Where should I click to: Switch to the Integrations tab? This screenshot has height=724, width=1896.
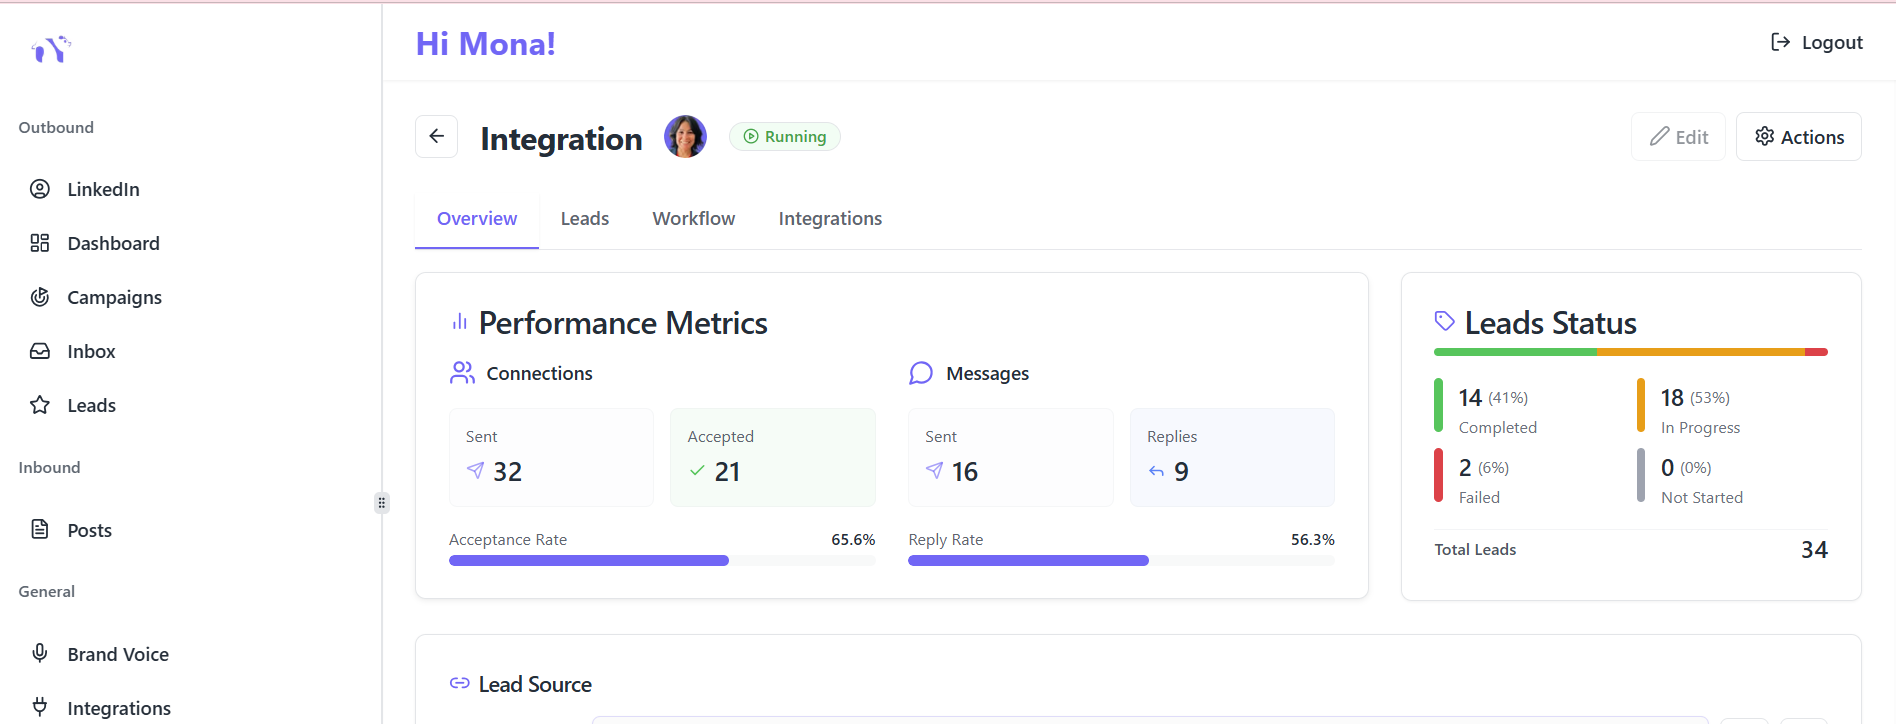(x=830, y=219)
